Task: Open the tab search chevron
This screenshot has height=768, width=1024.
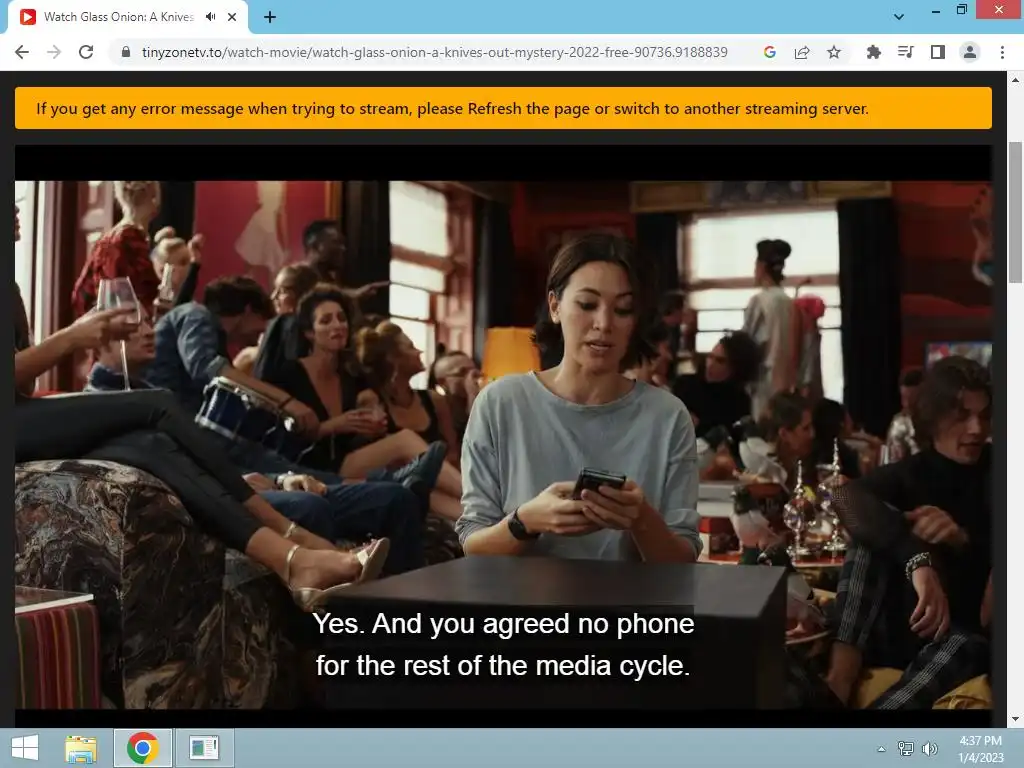Action: tap(899, 17)
